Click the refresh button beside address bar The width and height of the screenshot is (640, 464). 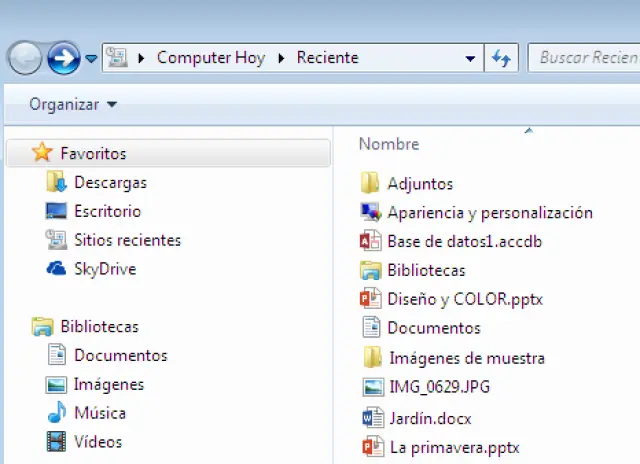[501, 58]
